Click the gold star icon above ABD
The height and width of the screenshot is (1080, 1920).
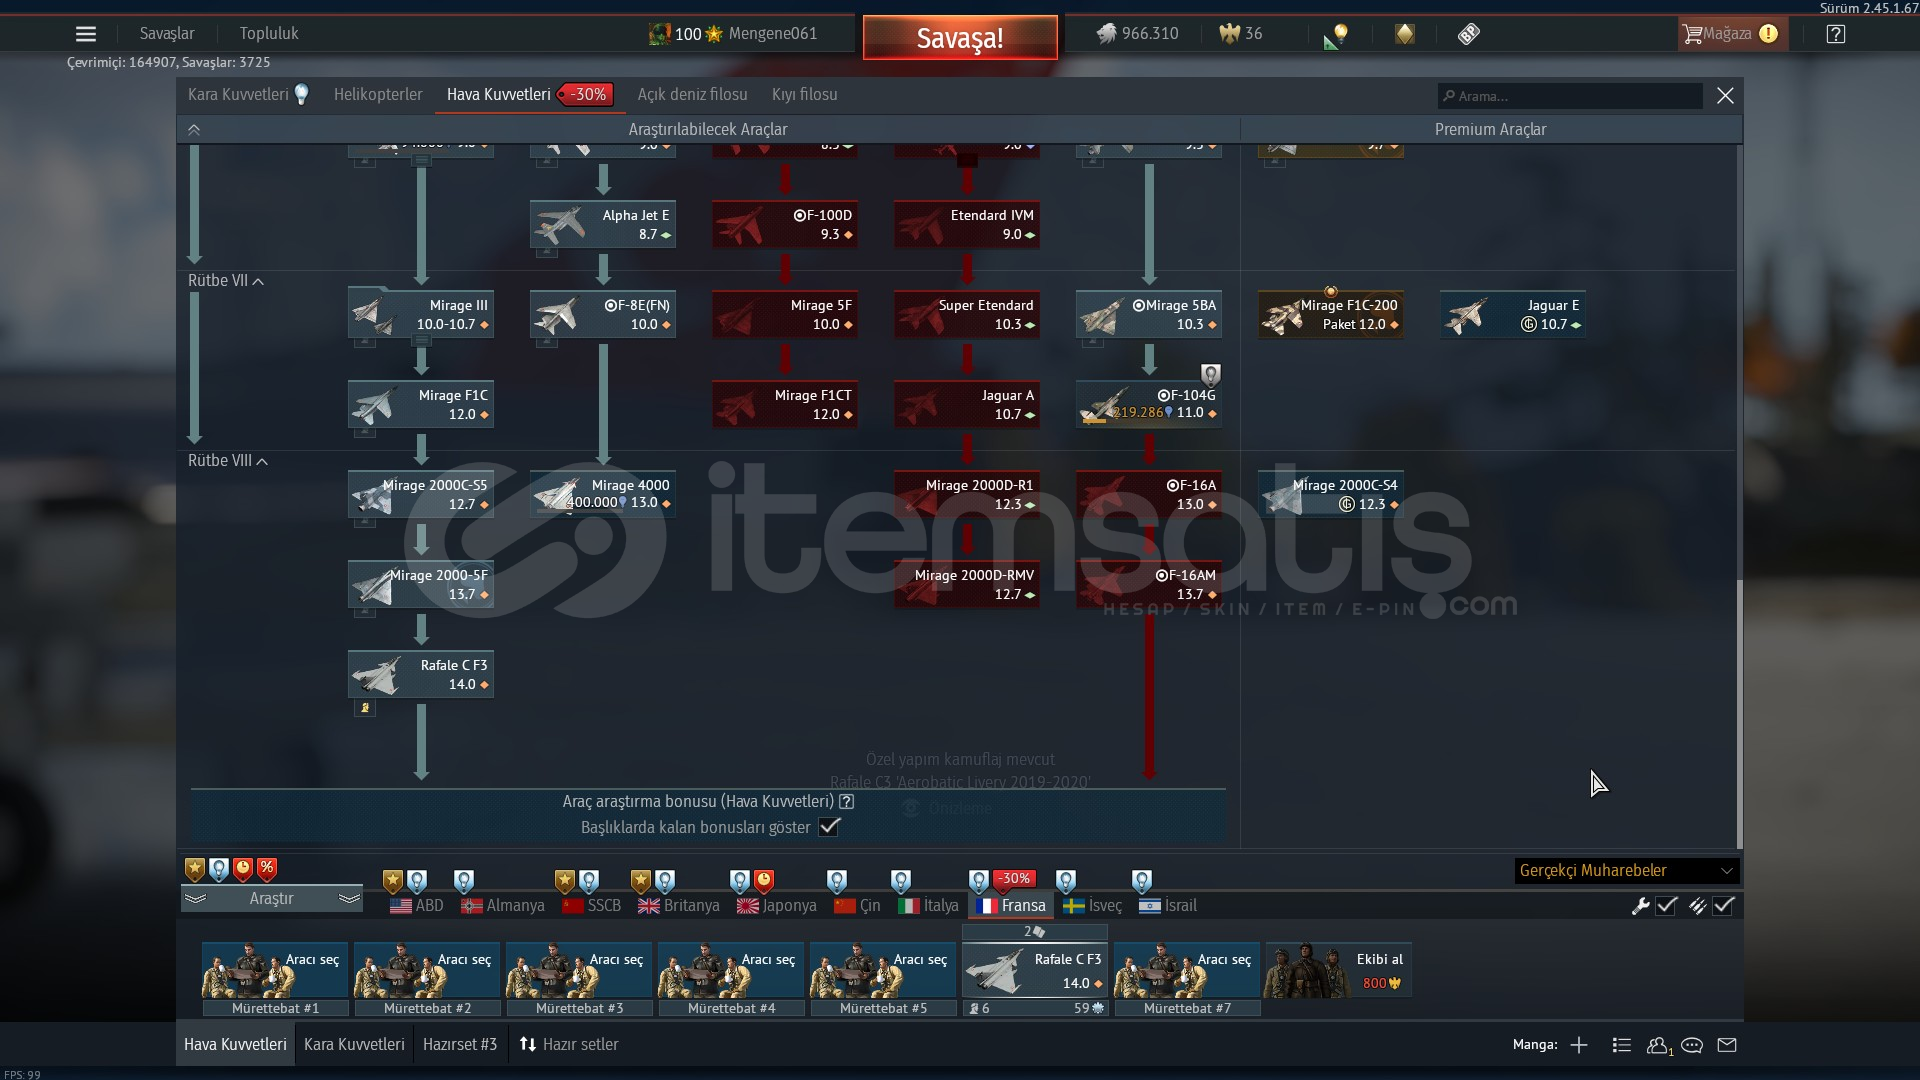coord(393,881)
